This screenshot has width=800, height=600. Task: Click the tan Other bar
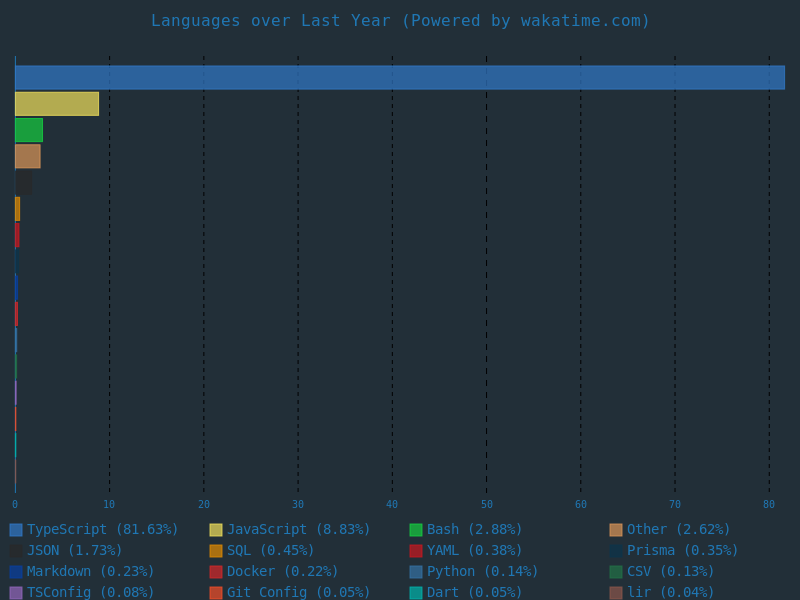click(28, 156)
